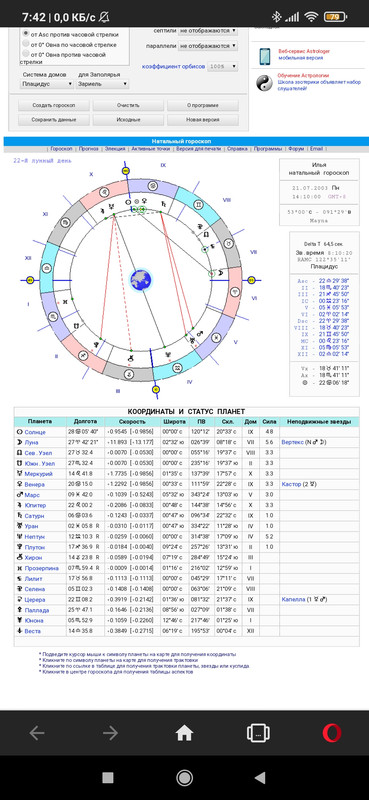Open the Элекция menu link
Image resolution: width=369 pixels, height=800 pixels.
115,149
